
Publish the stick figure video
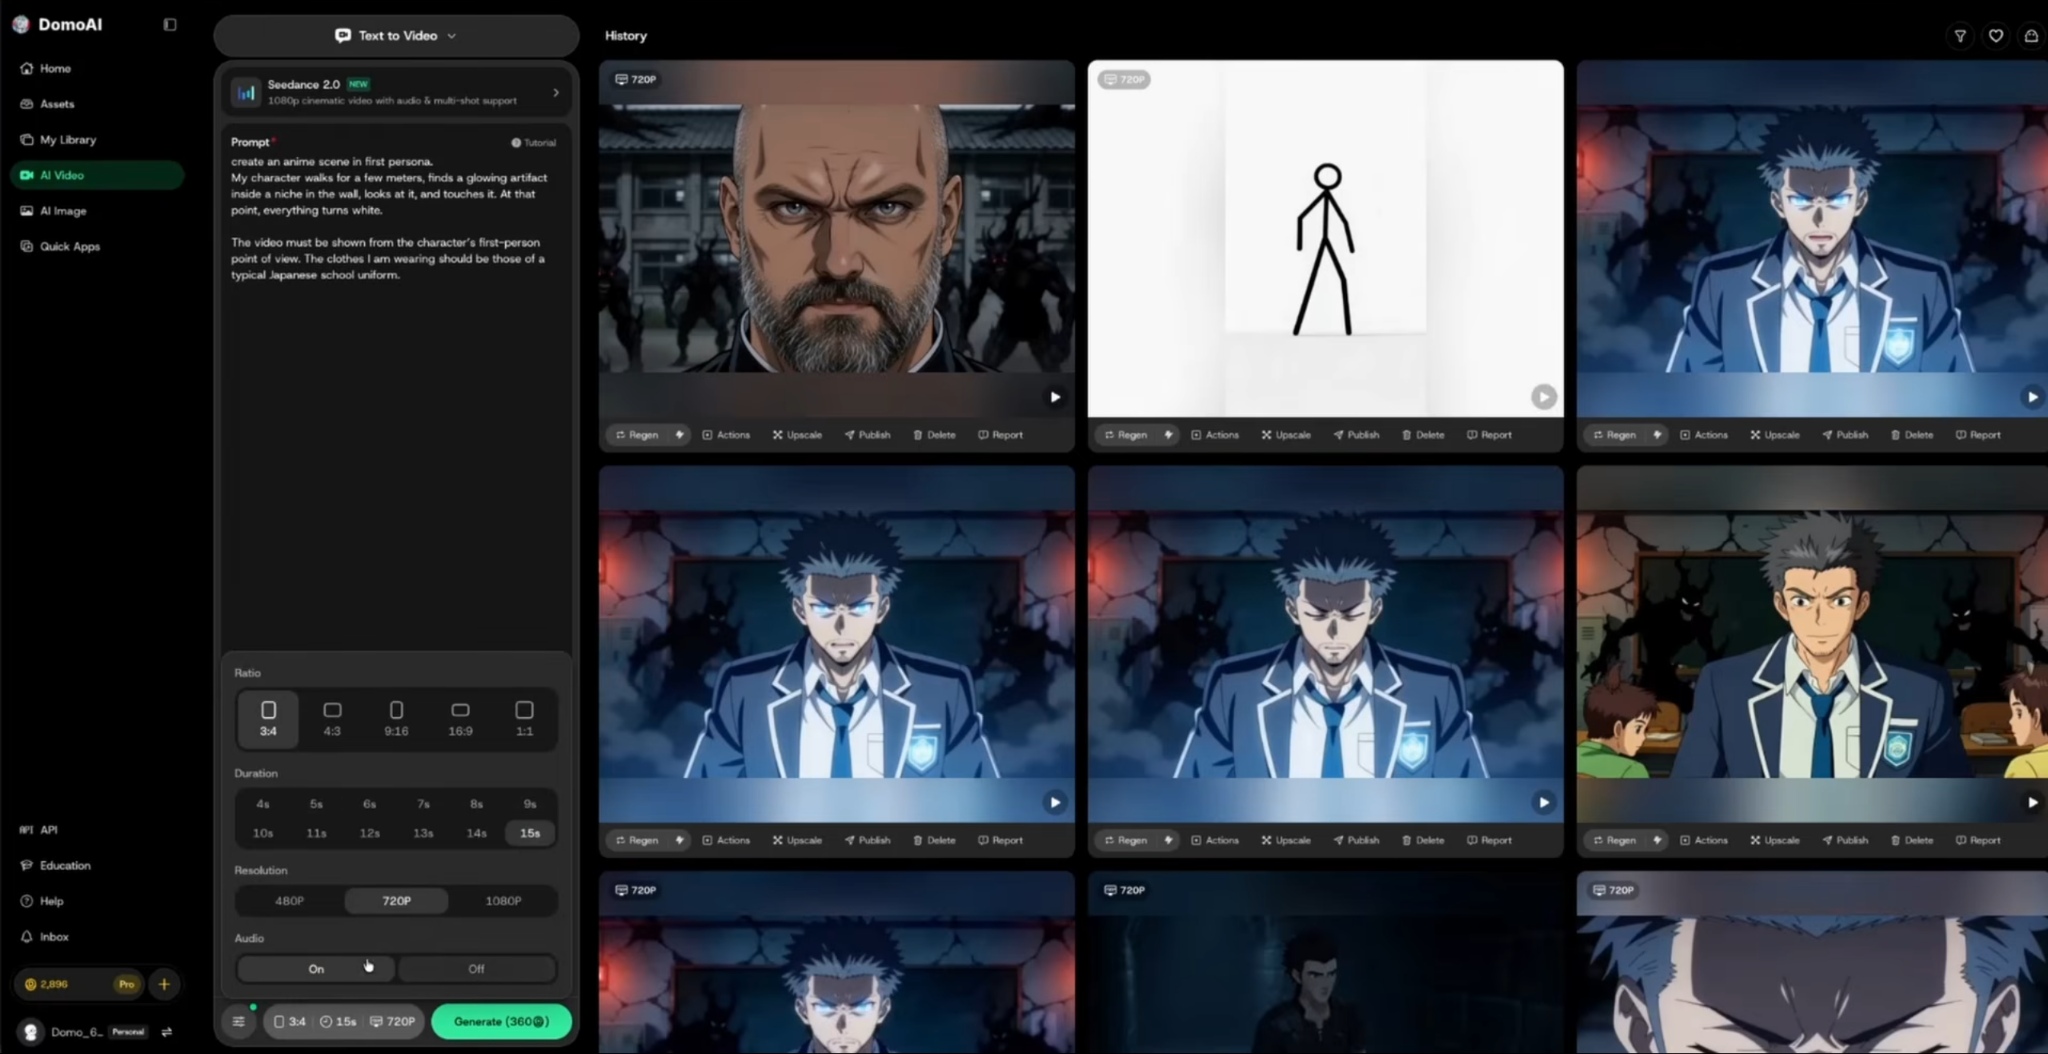pyautogui.click(x=1356, y=435)
